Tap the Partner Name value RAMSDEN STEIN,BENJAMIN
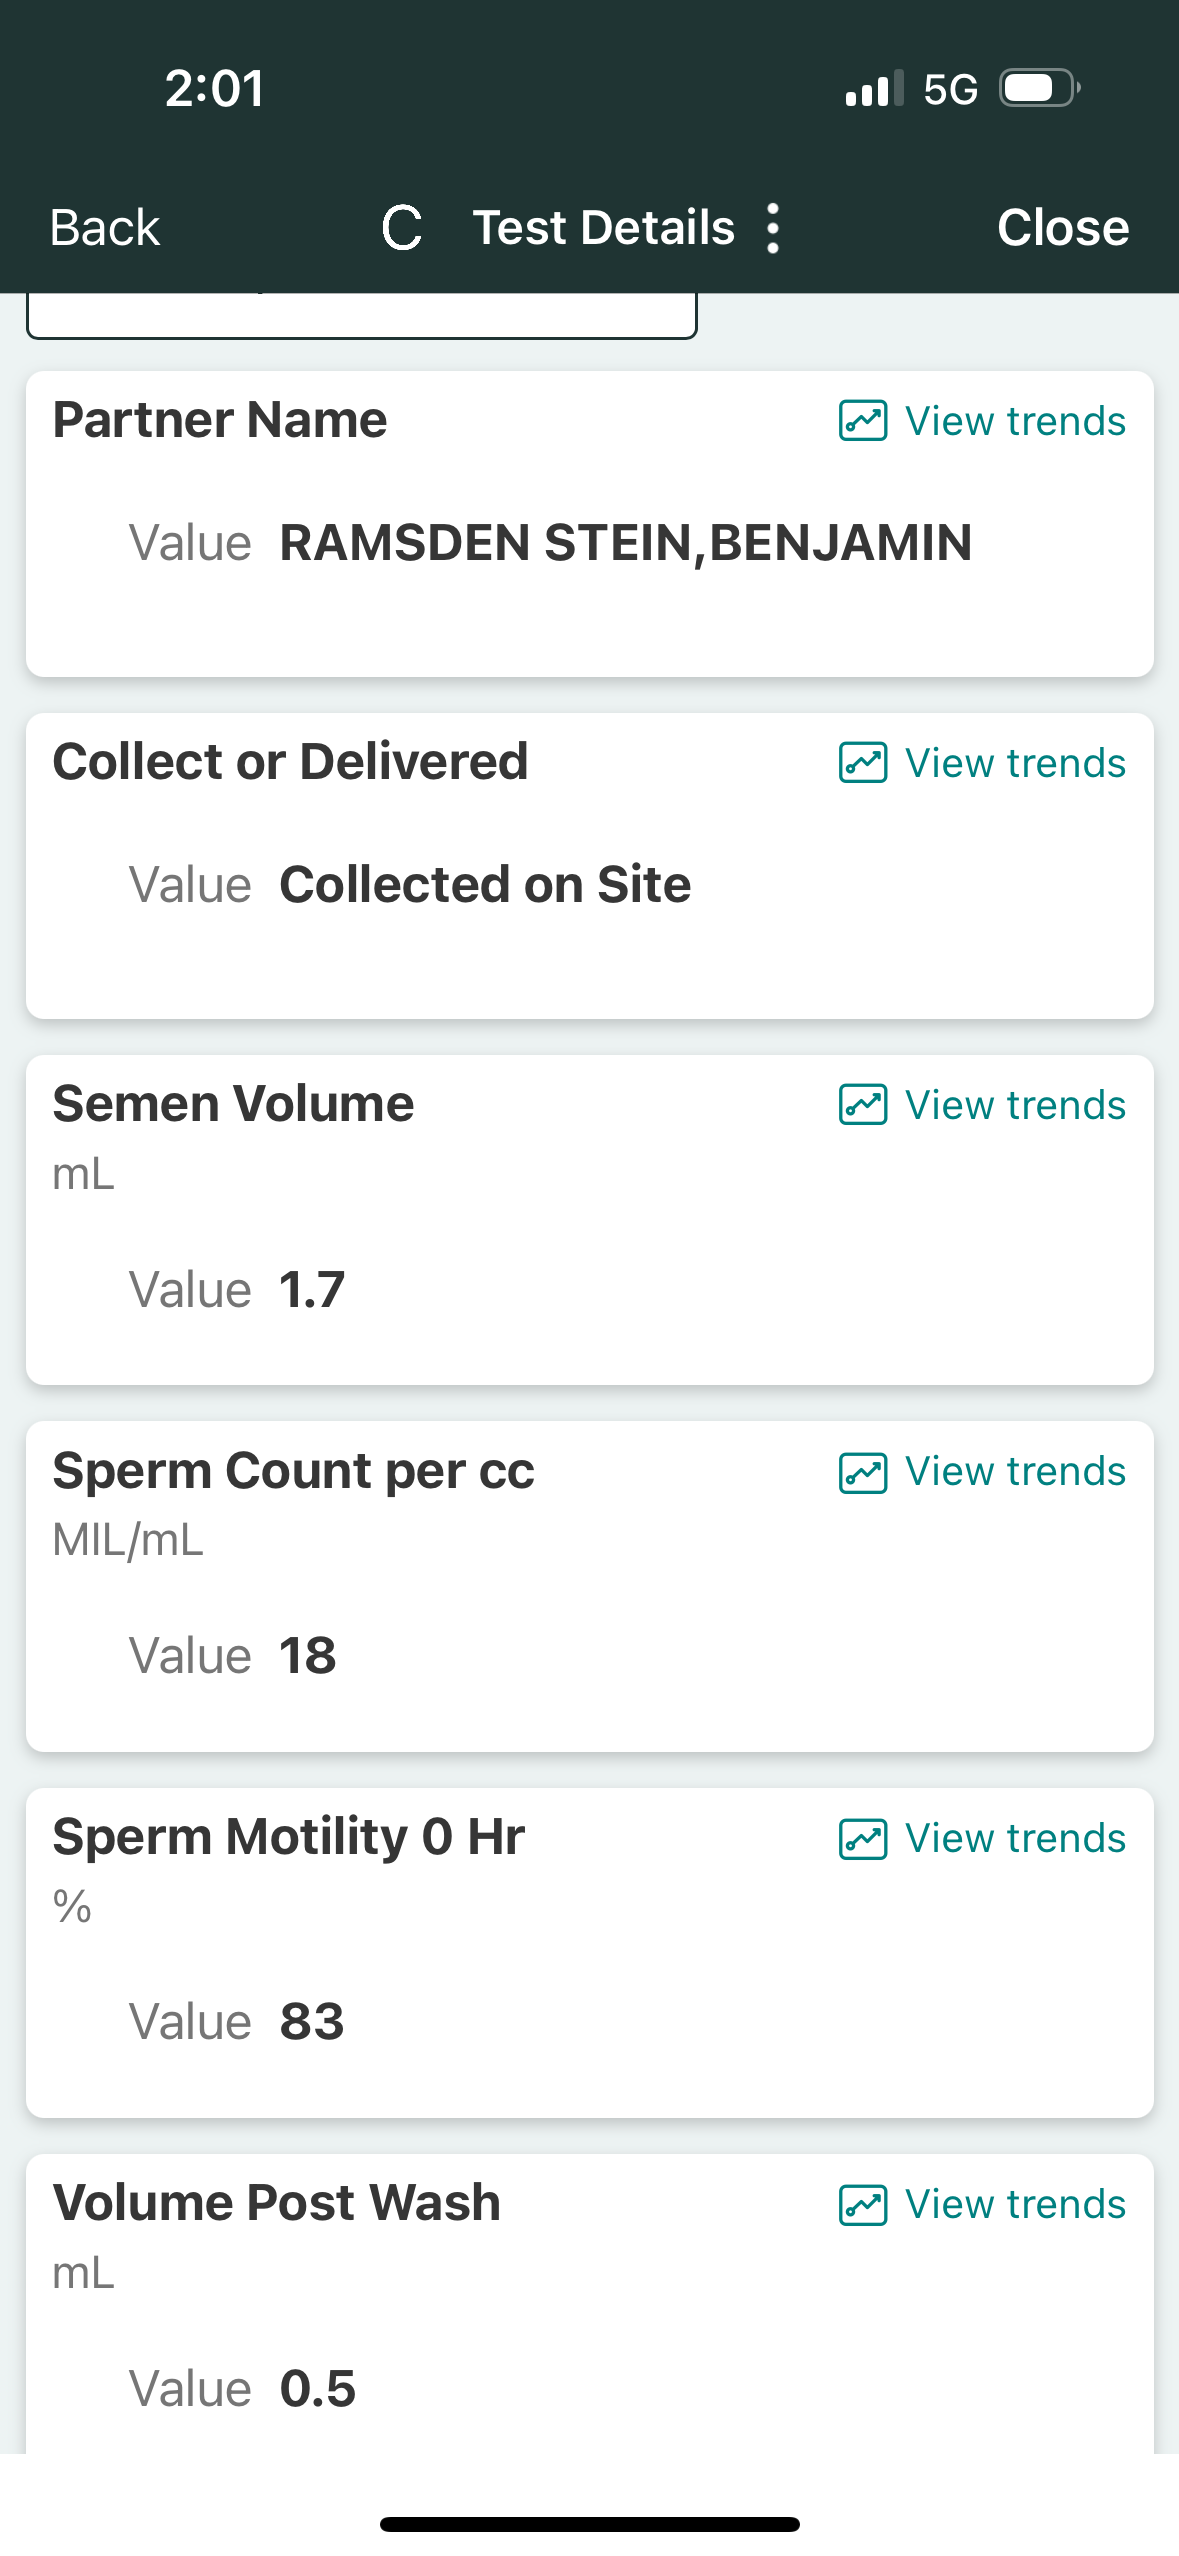The width and height of the screenshot is (1179, 2556). tap(625, 544)
